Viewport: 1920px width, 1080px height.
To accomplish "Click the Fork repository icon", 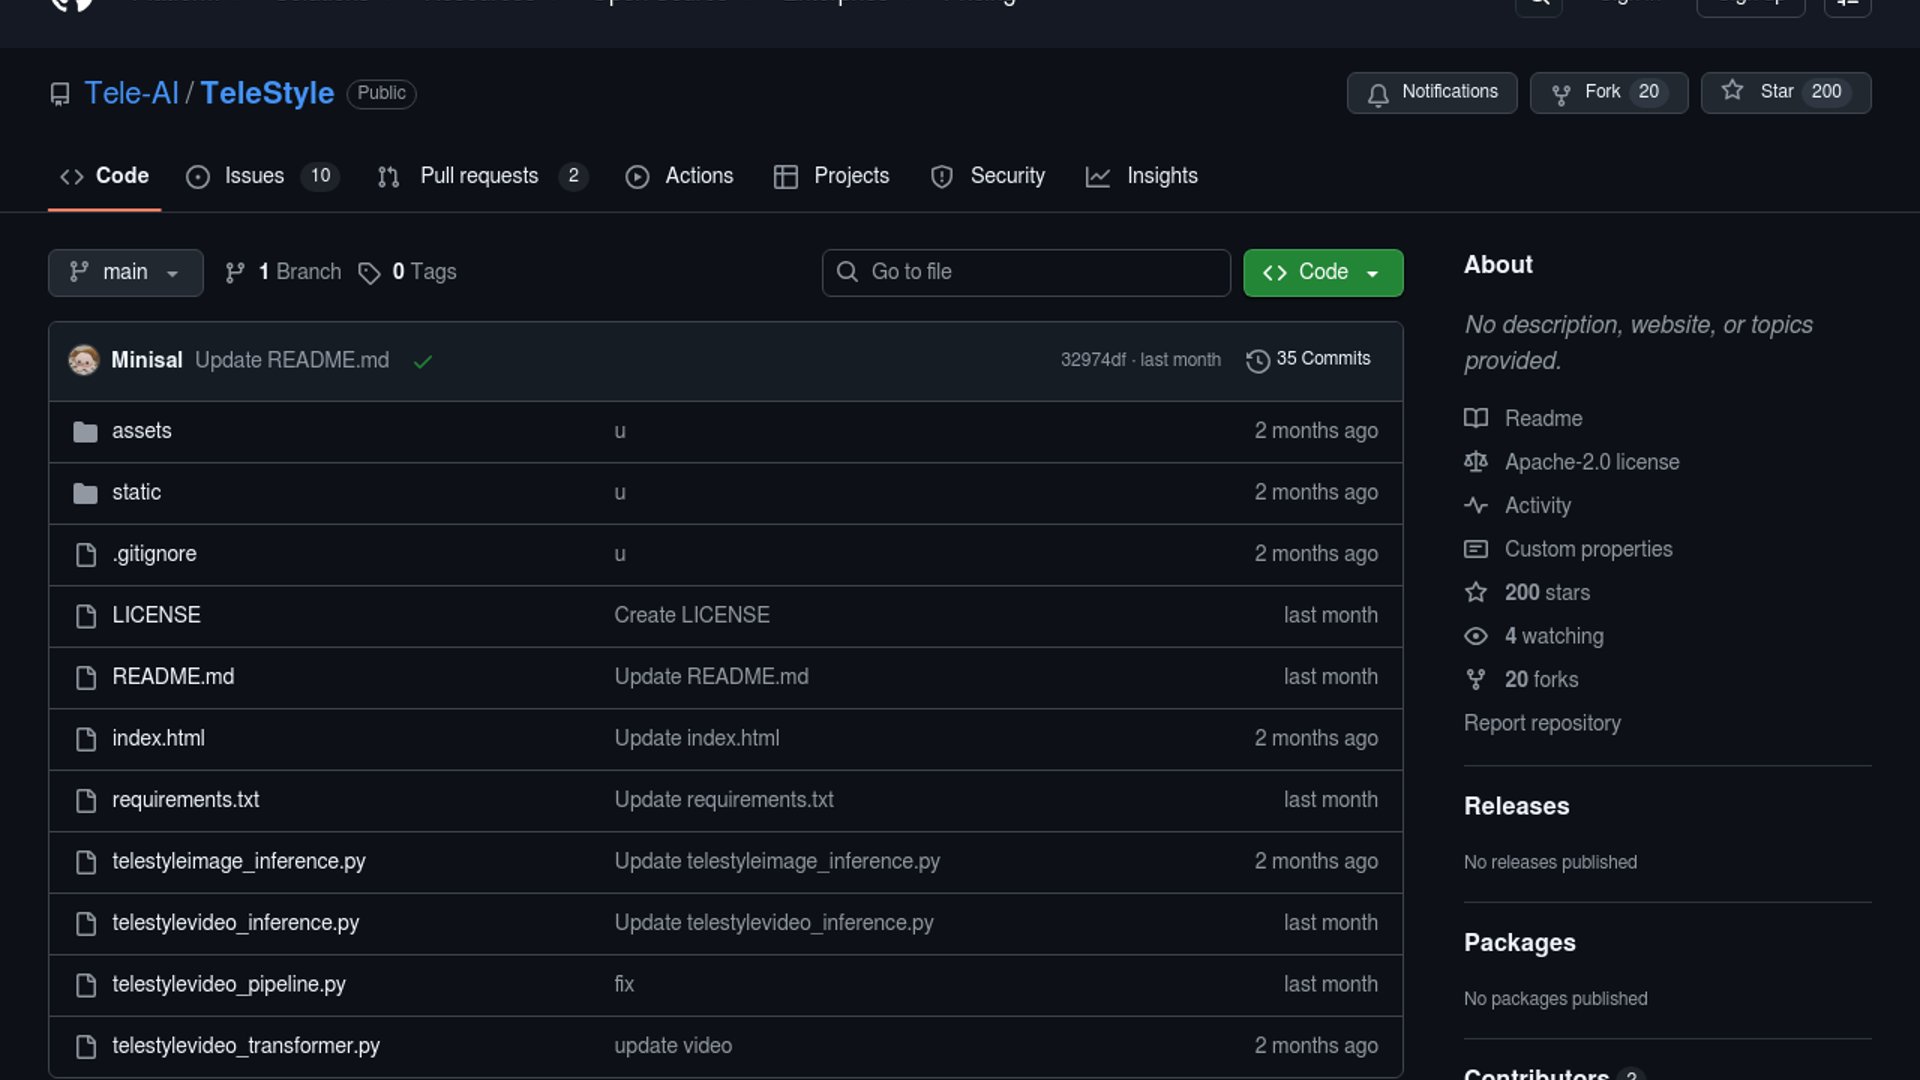I will pyautogui.click(x=1560, y=93).
